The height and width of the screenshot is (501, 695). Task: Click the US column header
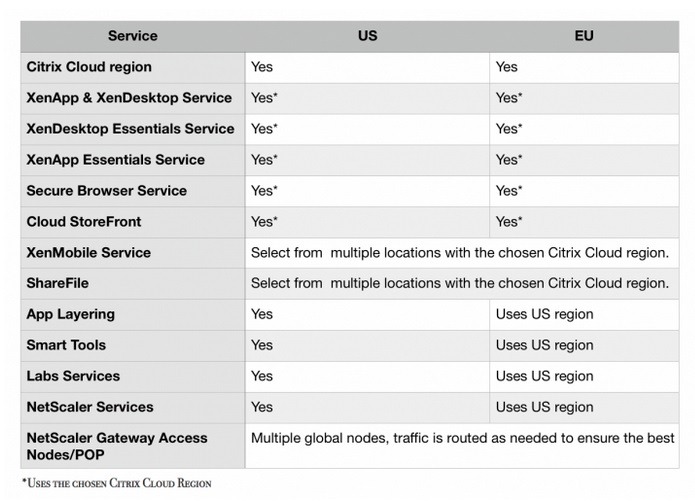367,35
